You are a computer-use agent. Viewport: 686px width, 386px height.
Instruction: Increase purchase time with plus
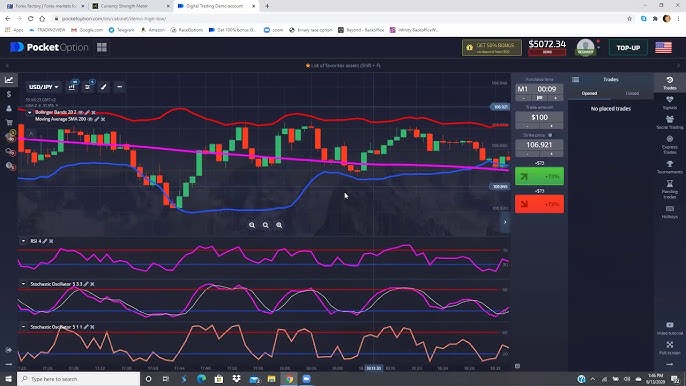(x=556, y=98)
